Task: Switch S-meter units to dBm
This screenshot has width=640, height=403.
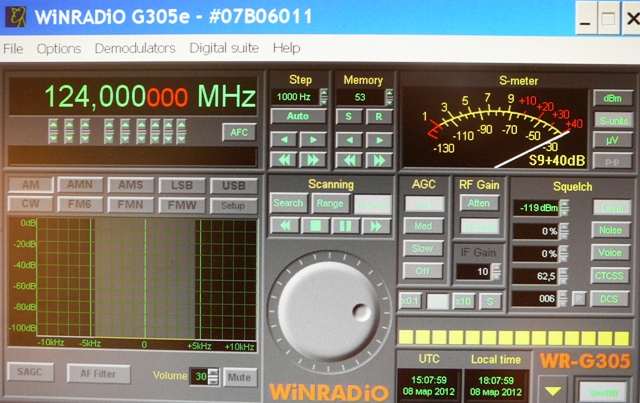Action: click(613, 98)
